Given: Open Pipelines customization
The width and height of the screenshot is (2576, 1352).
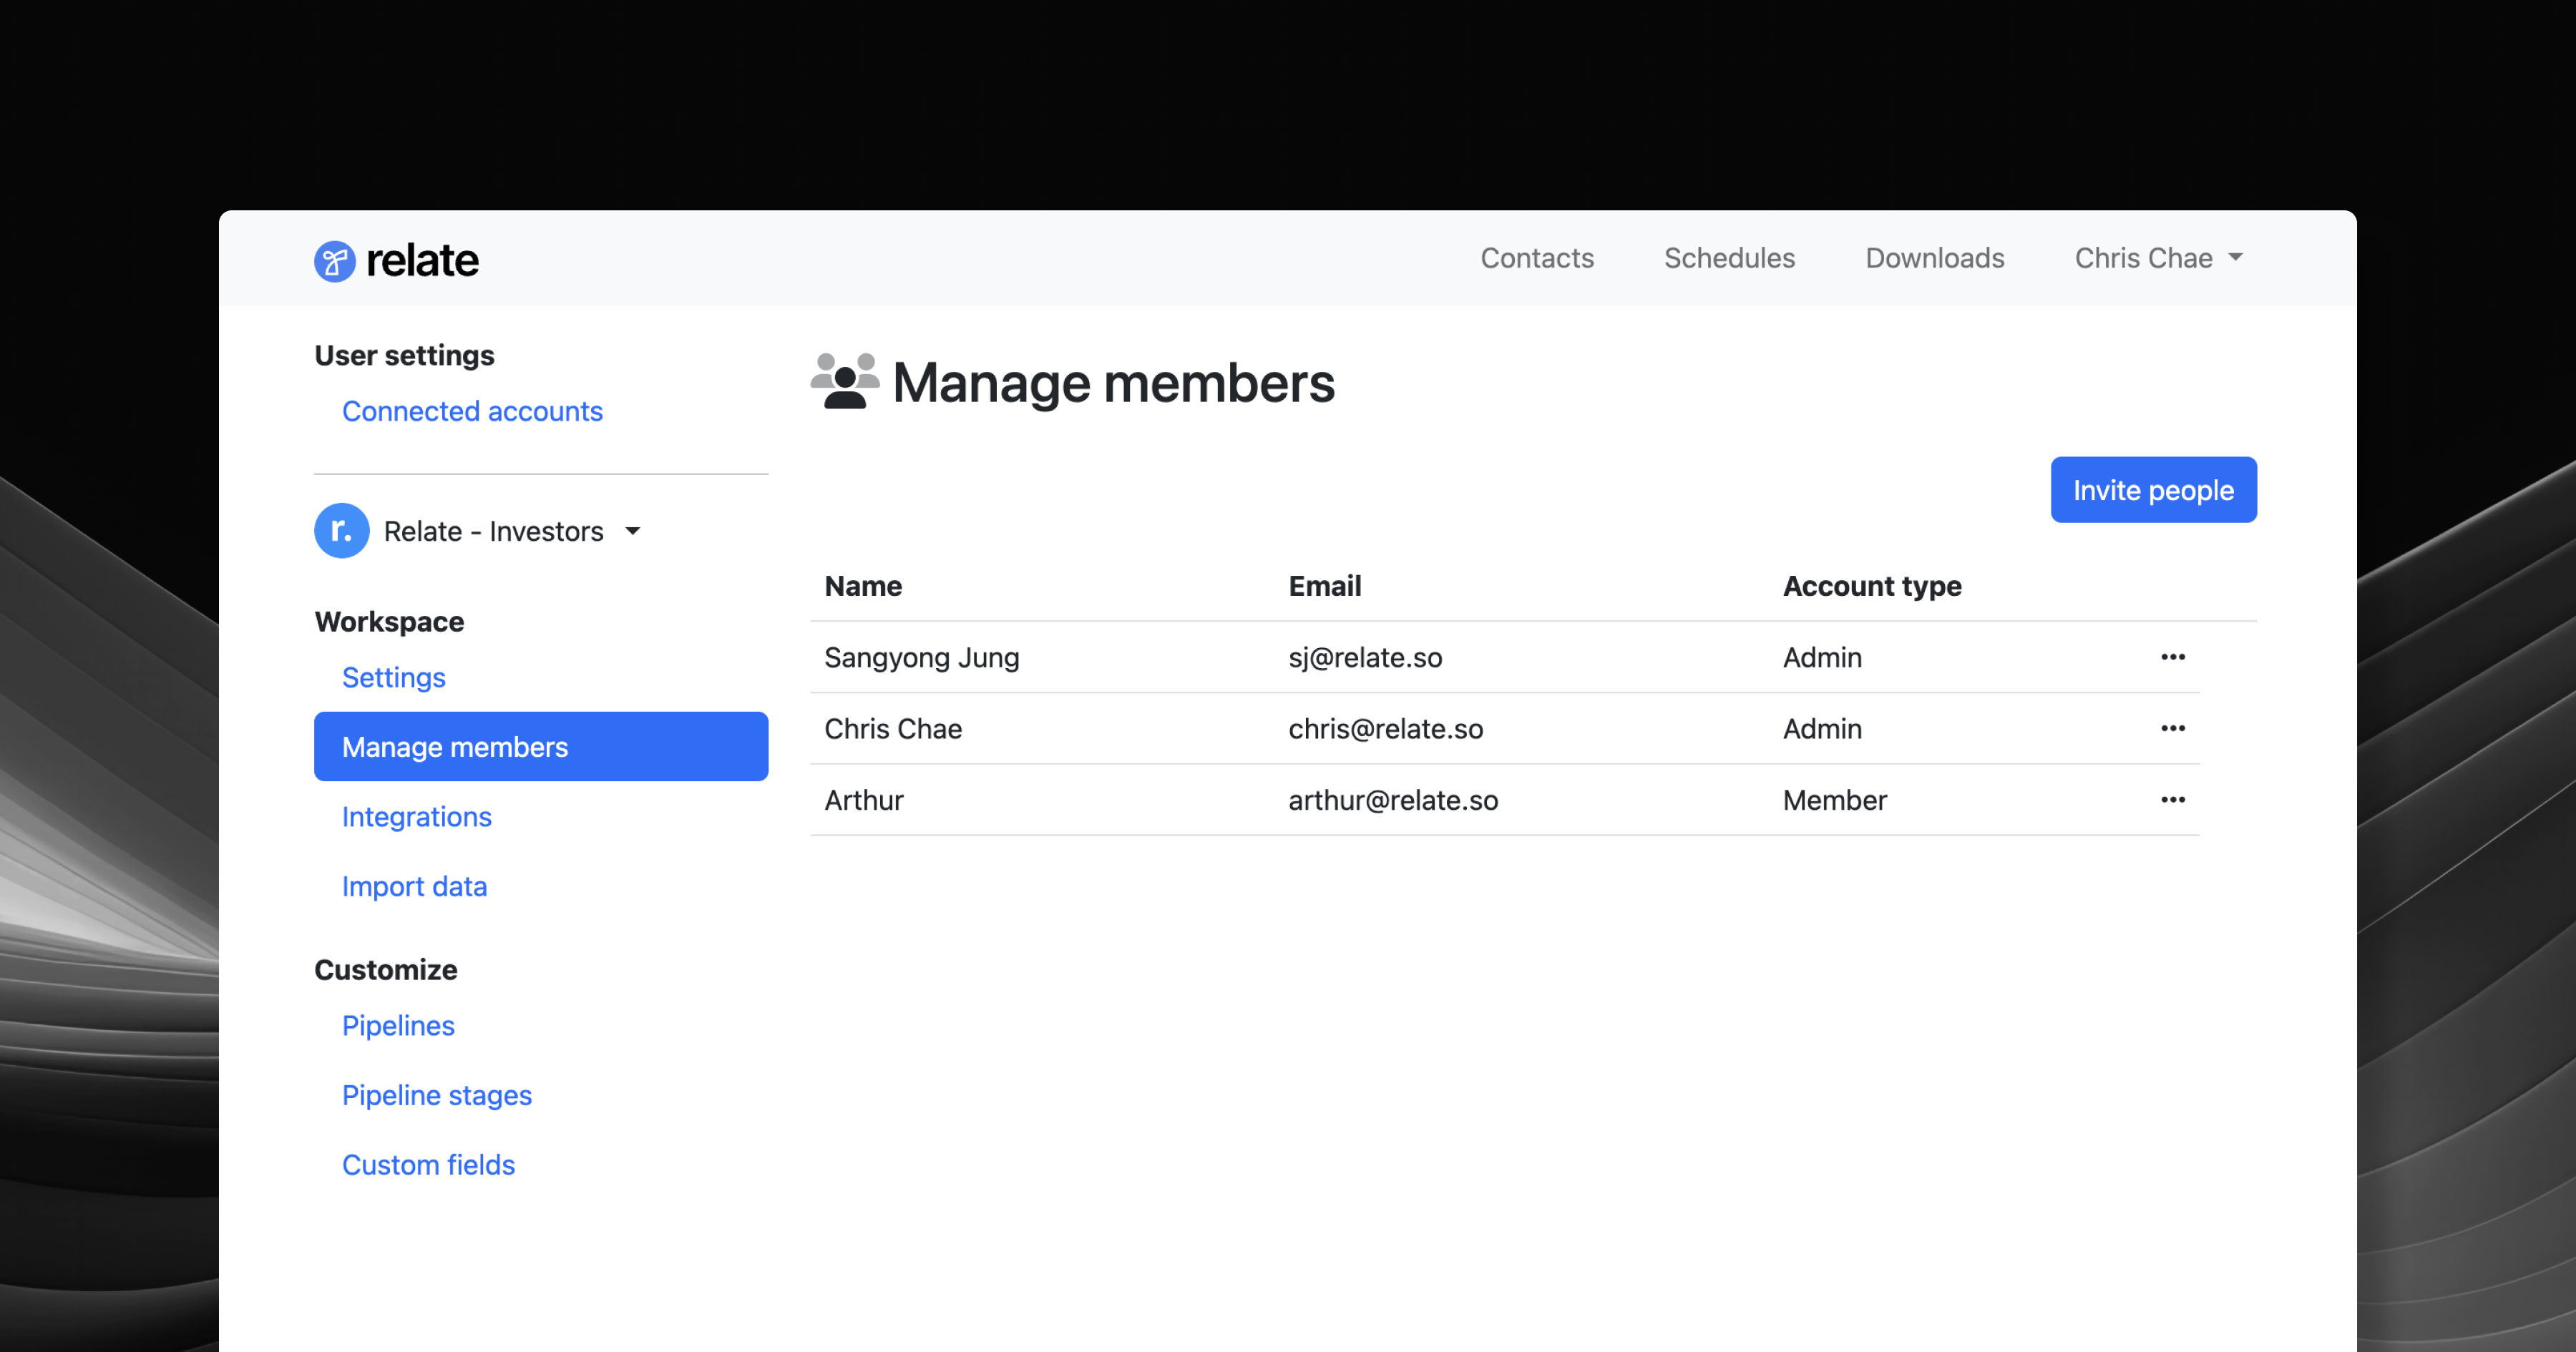Looking at the screenshot, I should [x=398, y=1025].
